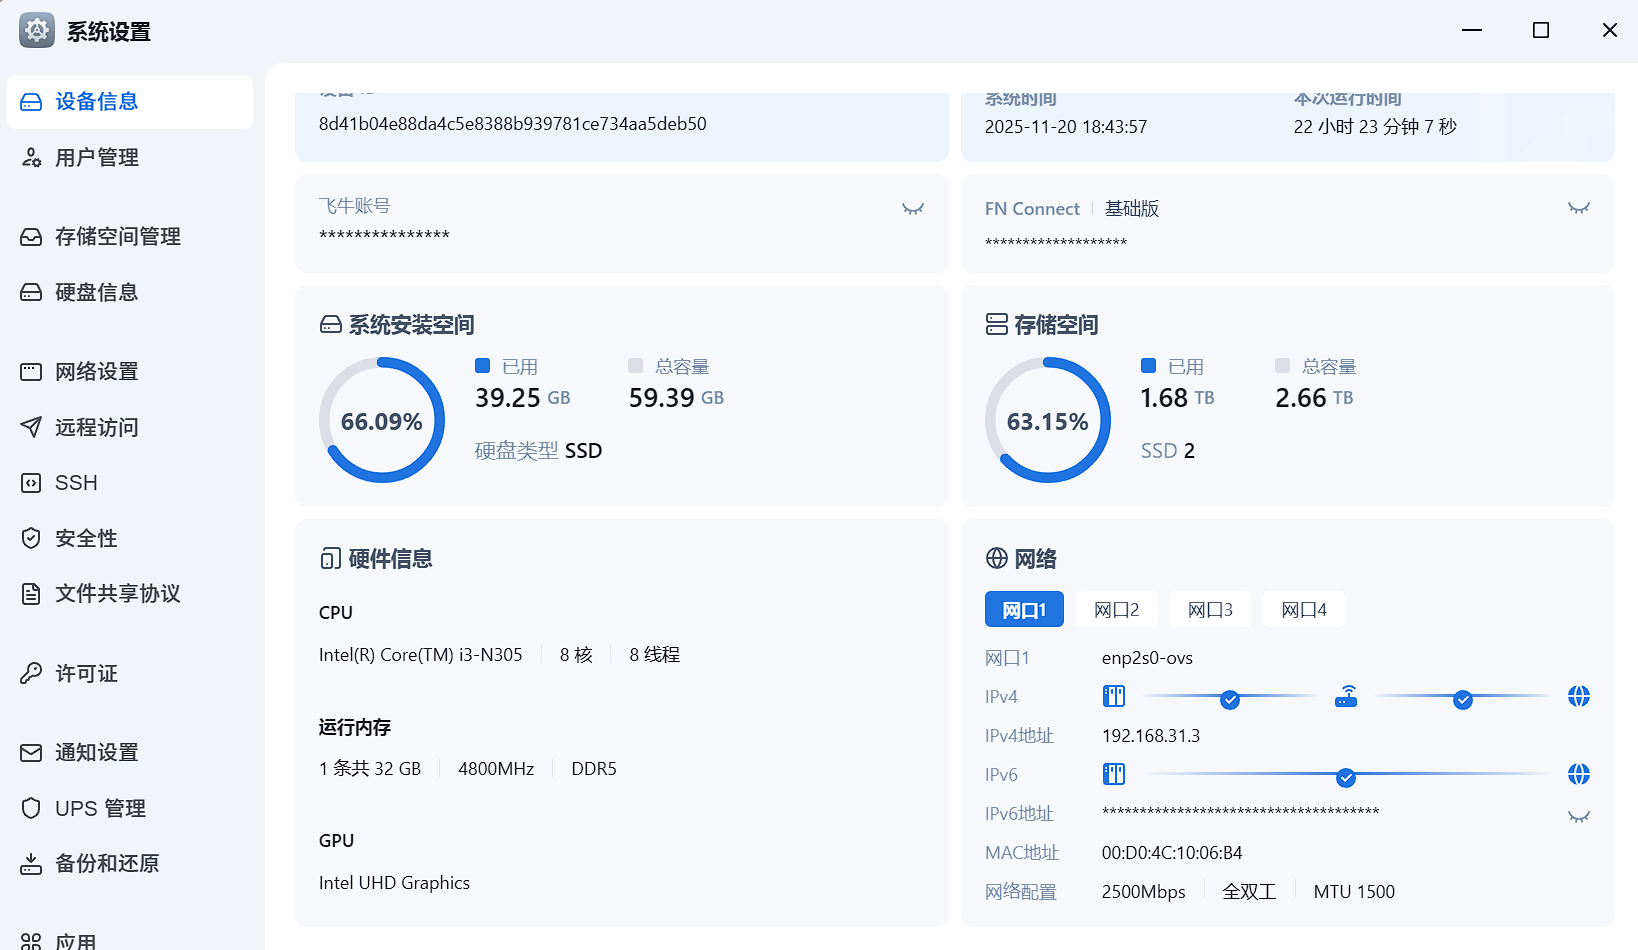Click the 2500Mbps link speed

pos(1144,892)
